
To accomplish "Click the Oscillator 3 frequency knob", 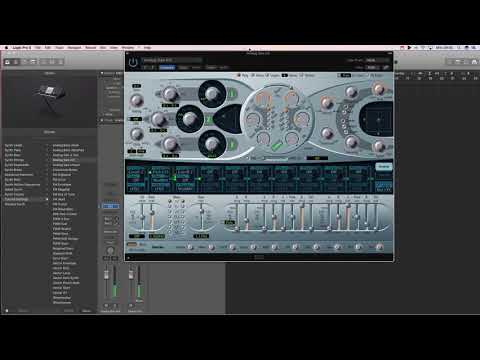I will tap(170, 144).
